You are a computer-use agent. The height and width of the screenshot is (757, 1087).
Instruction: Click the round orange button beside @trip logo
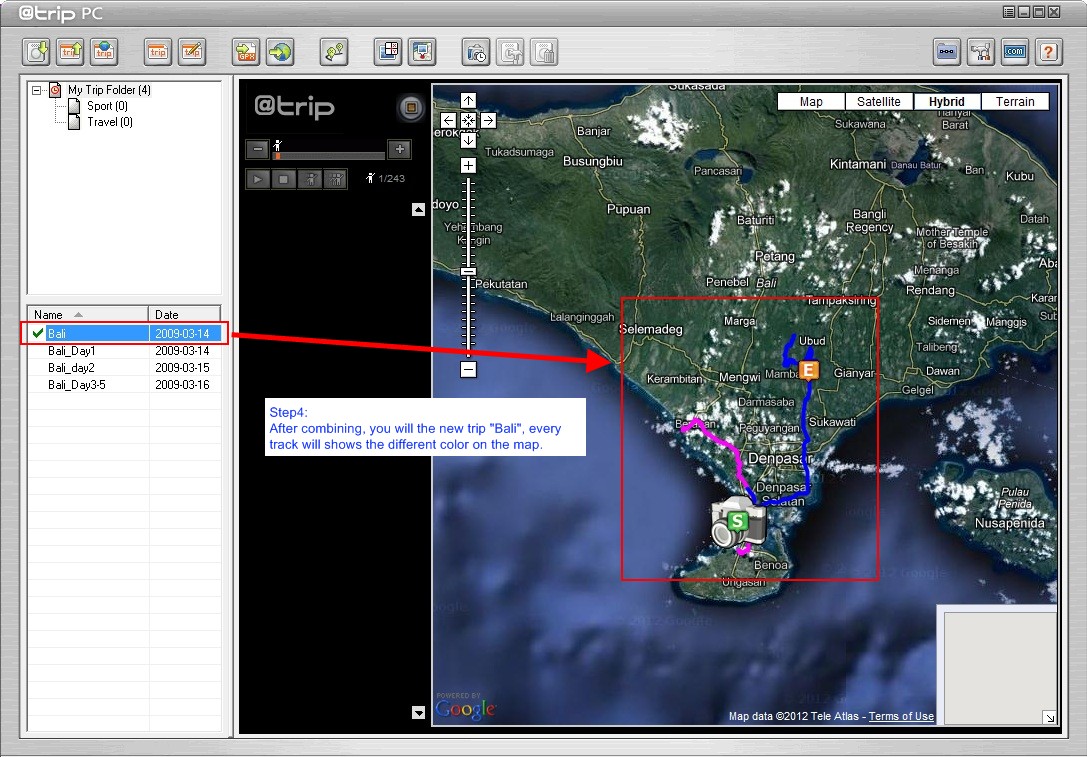411,107
